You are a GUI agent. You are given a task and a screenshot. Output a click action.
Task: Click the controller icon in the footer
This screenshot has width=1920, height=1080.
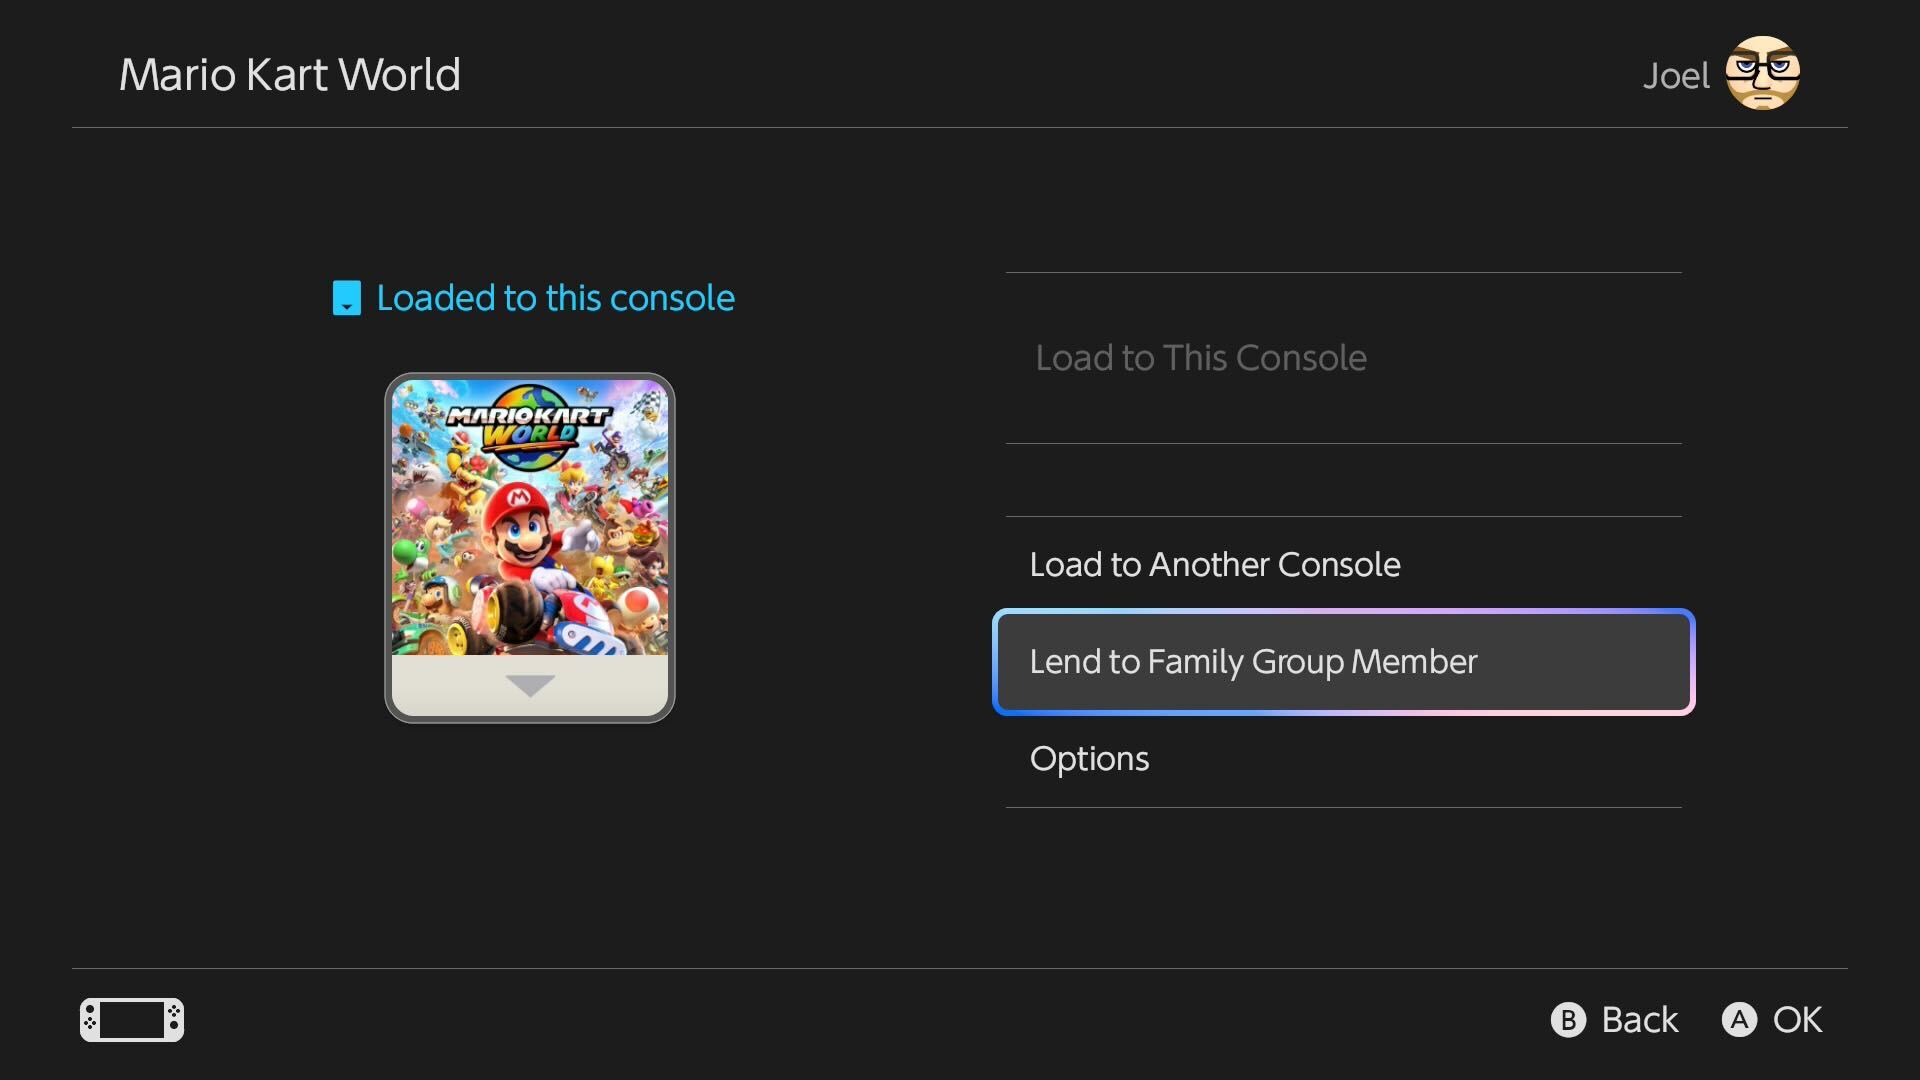132,1020
